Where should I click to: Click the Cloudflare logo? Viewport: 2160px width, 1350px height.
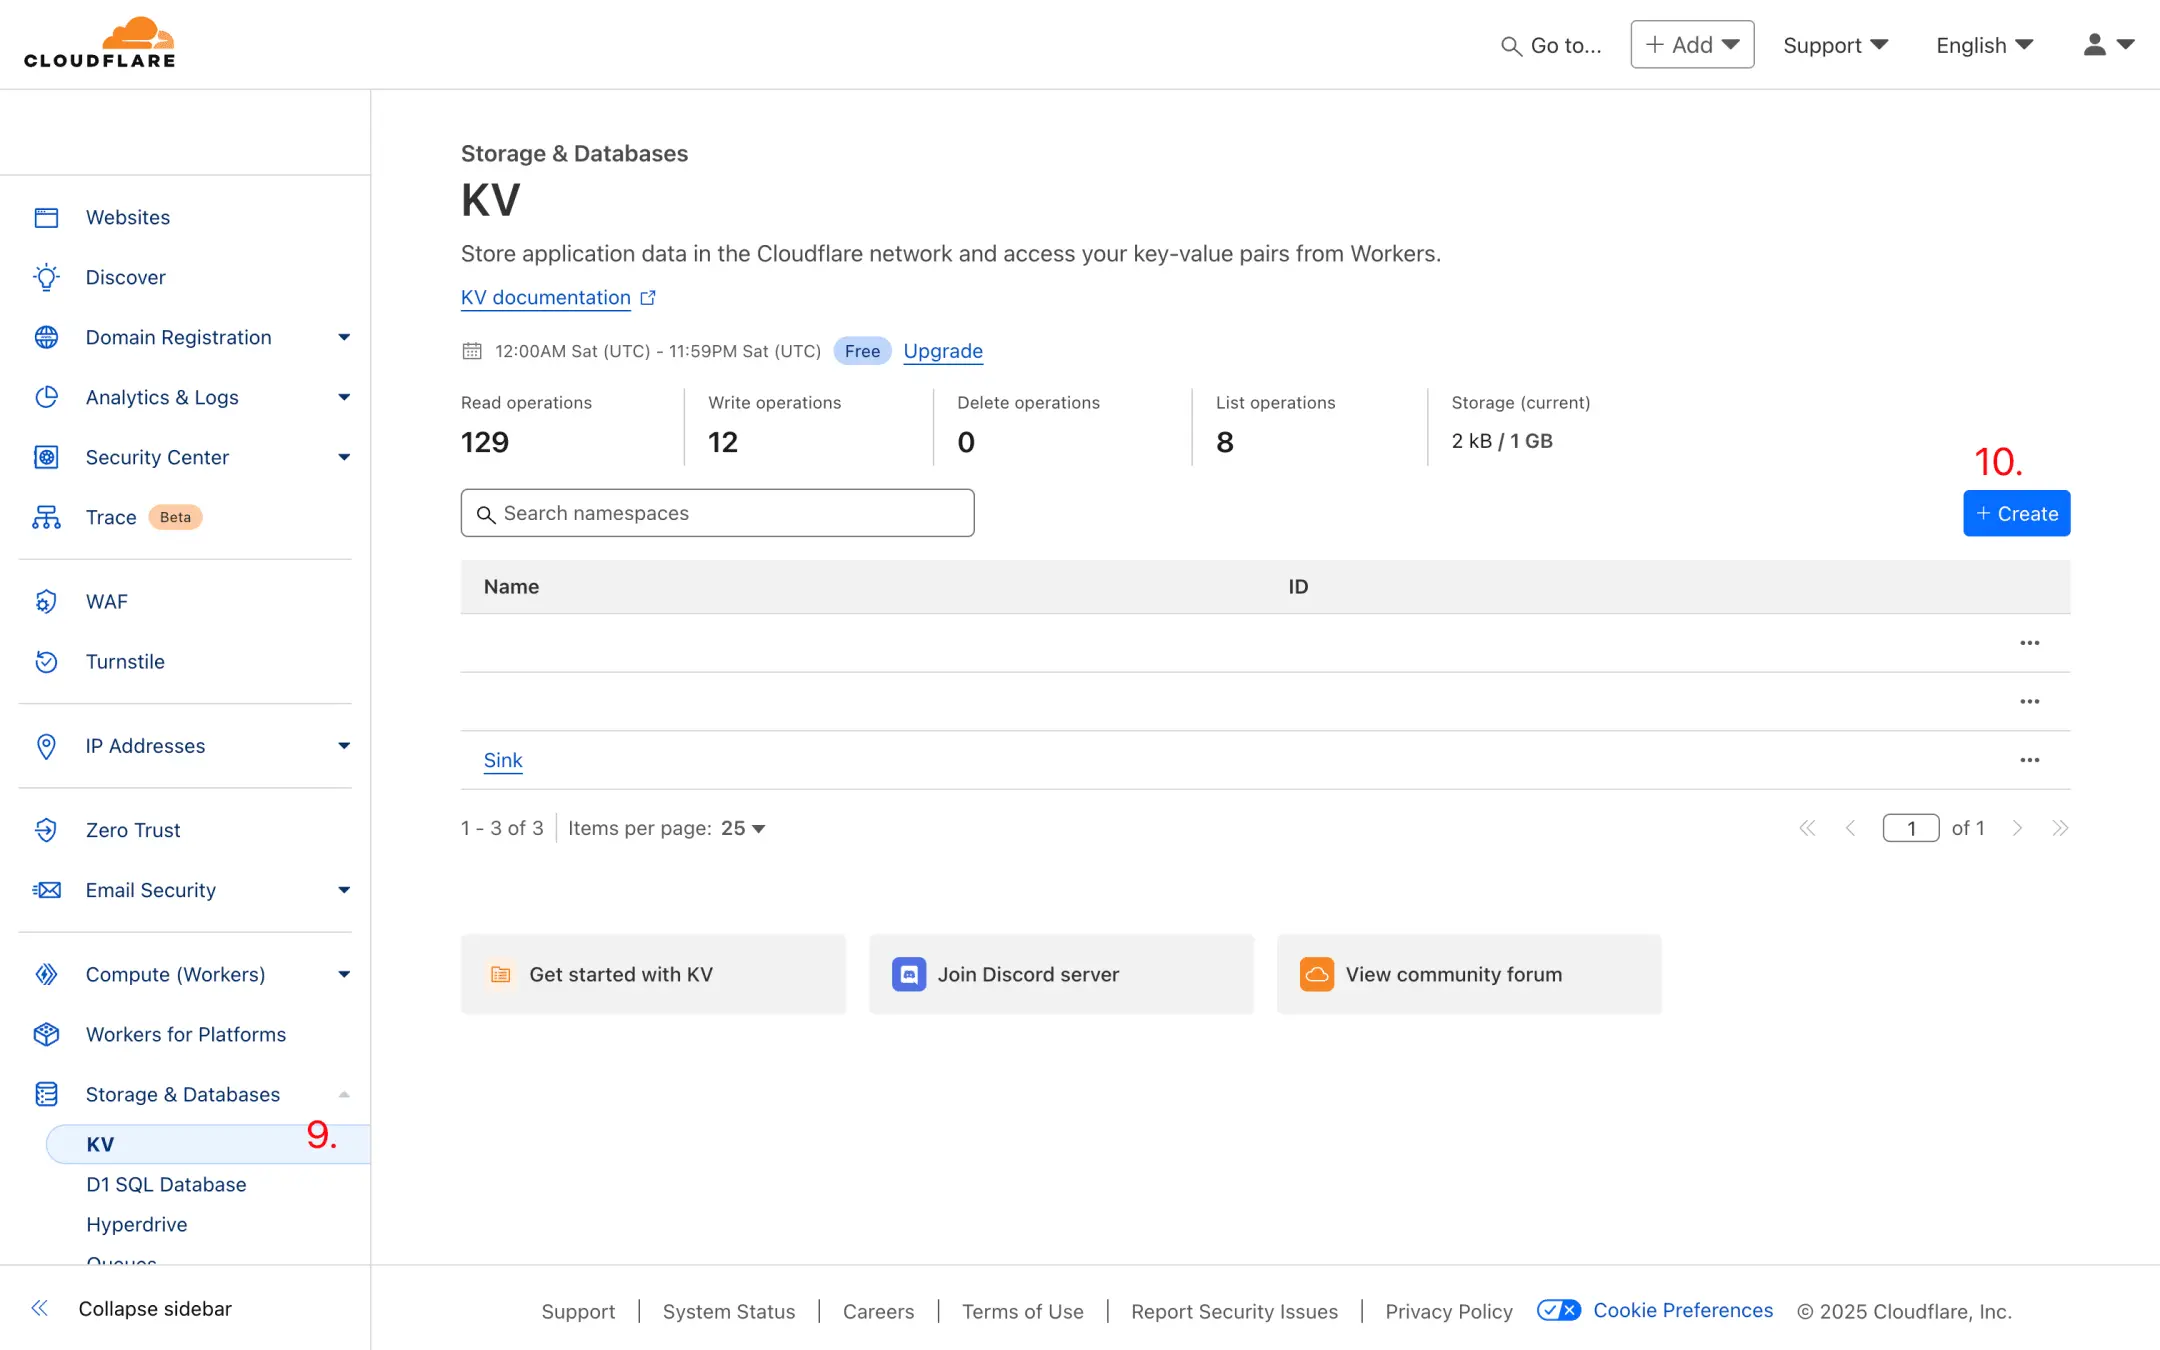[x=100, y=43]
